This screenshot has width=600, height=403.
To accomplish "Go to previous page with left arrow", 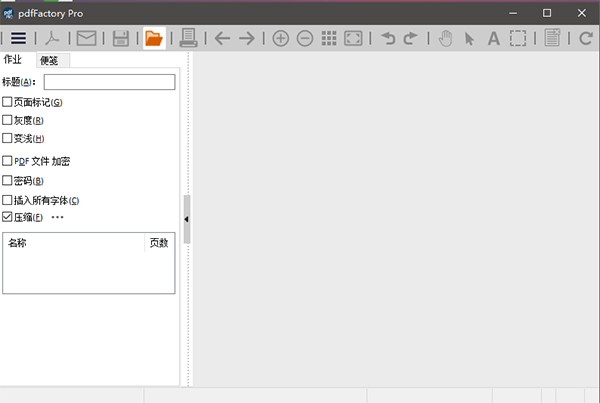I will 222,38.
